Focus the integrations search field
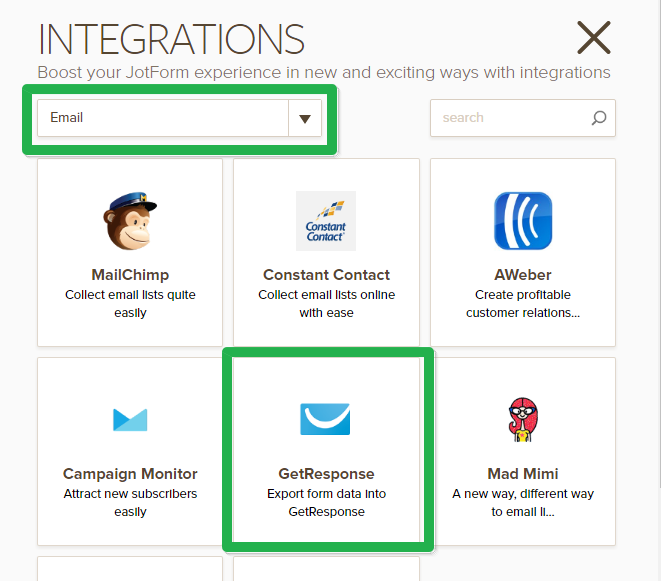This screenshot has width=661, height=581. pos(510,118)
